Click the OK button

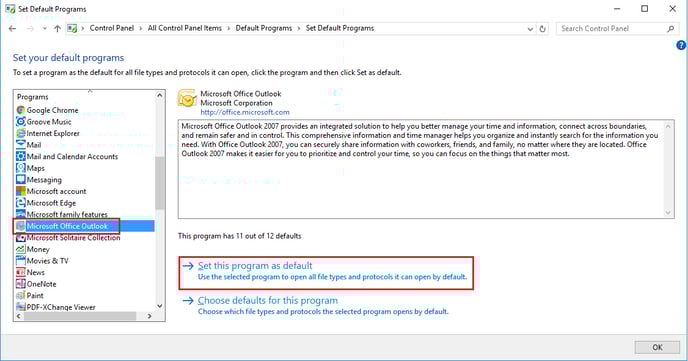657,347
